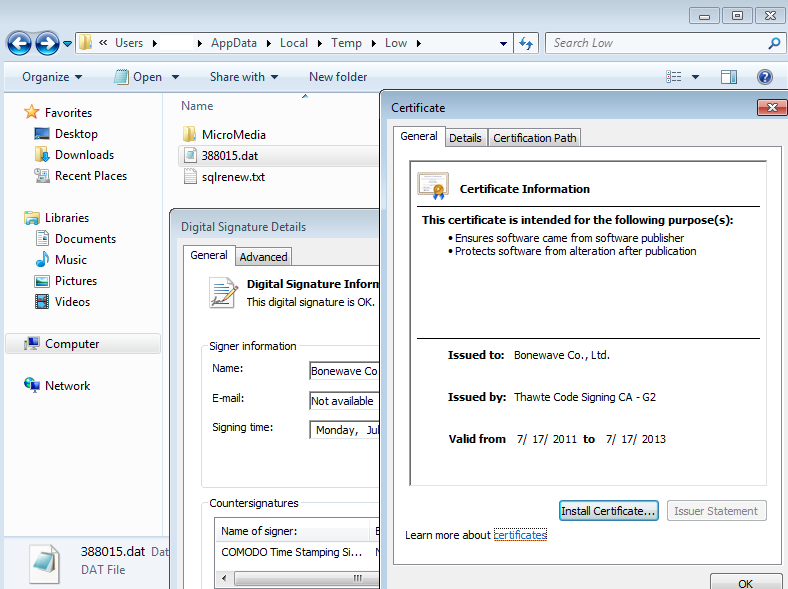Expand the Open button dropdown arrow
The width and height of the screenshot is (788, 589).
point(175,77)
